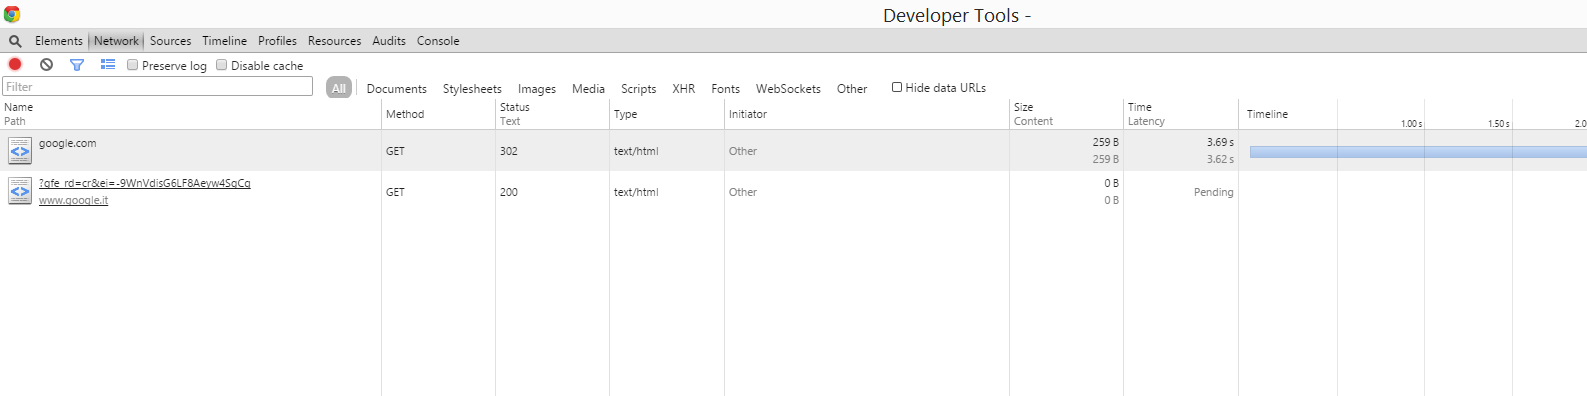Click the document icon for www.google.it request
This screenshot has height=396, width=1587.
coord(20,191)
